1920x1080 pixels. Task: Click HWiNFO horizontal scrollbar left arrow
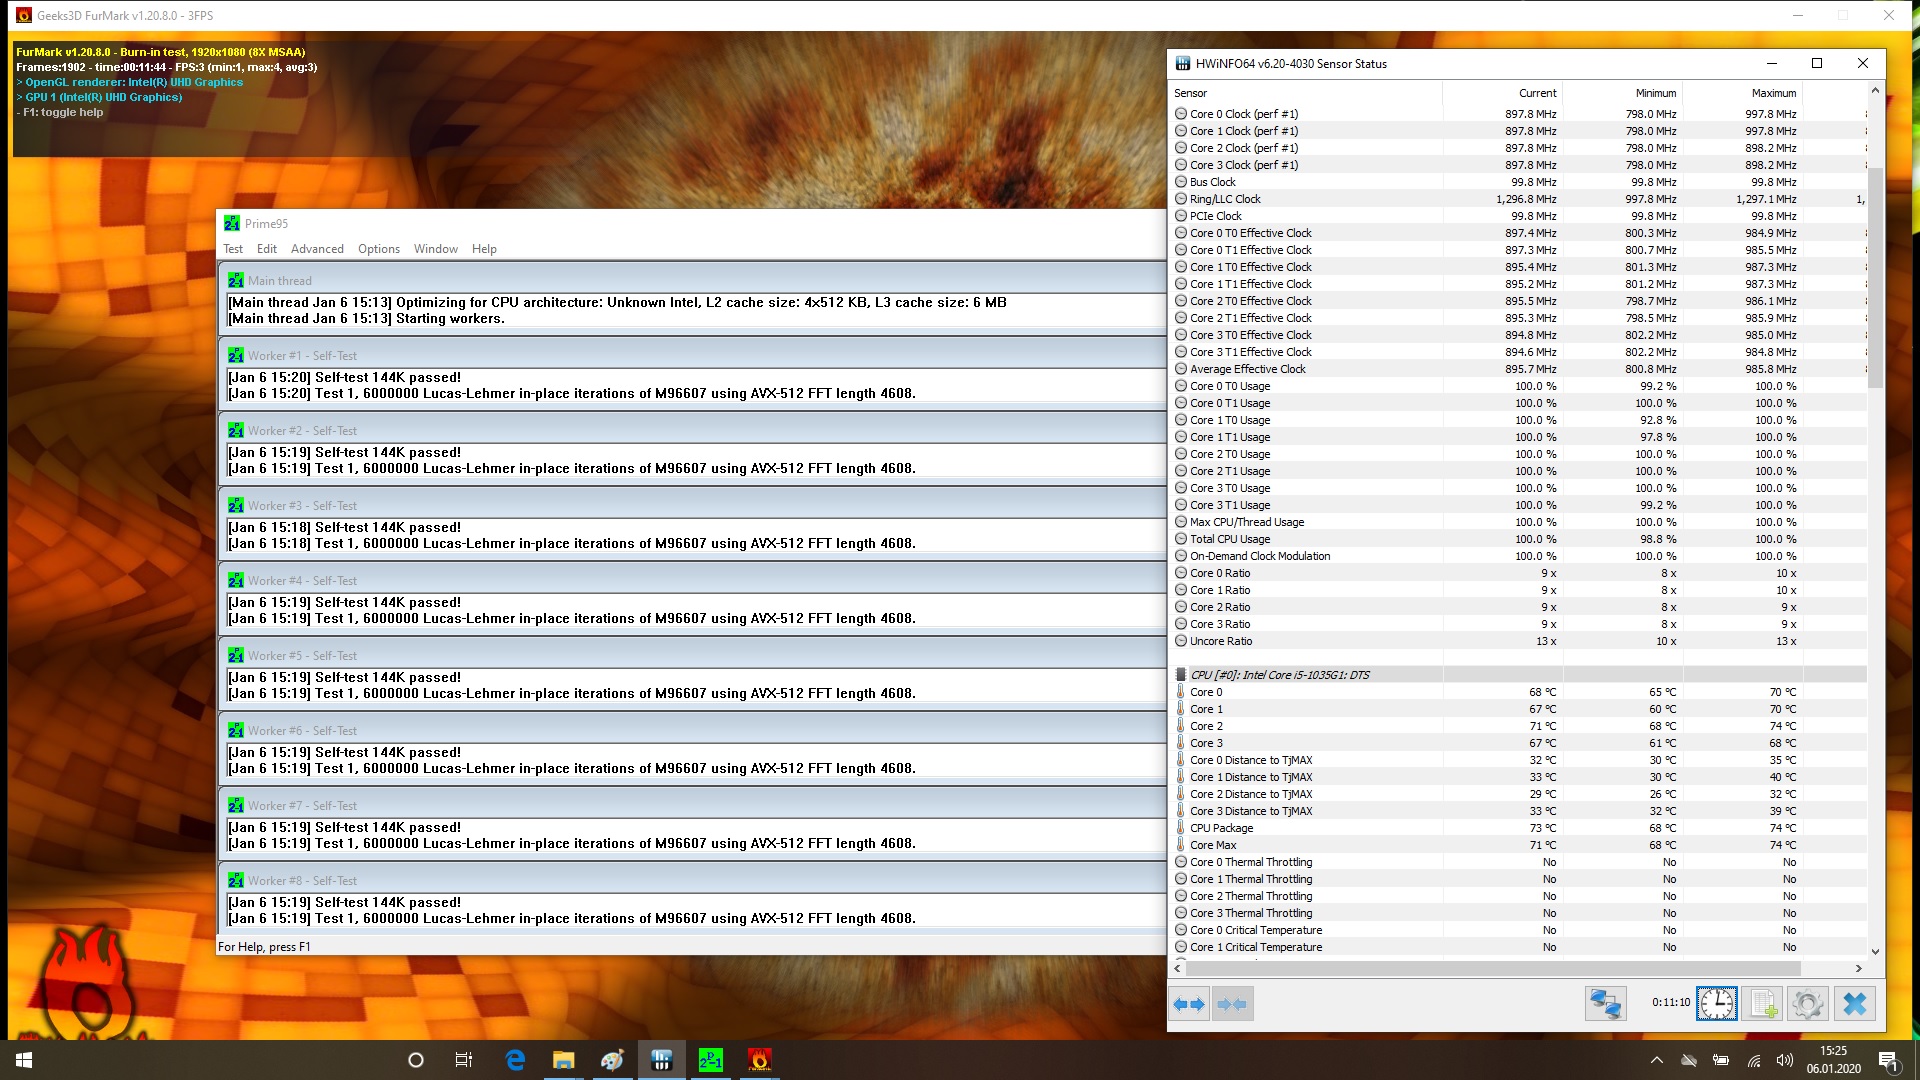pyautogui.click(x=1178, y=968)
